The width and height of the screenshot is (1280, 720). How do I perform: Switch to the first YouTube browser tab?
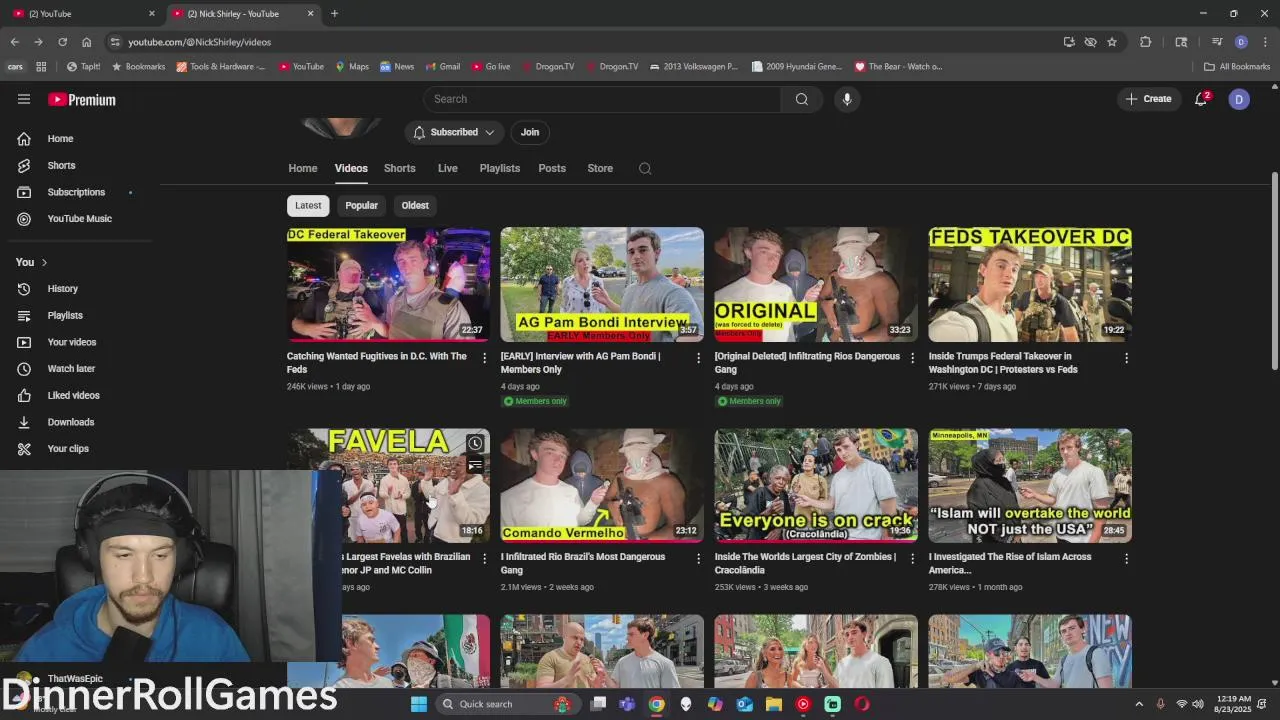click(x=84, y=13)
